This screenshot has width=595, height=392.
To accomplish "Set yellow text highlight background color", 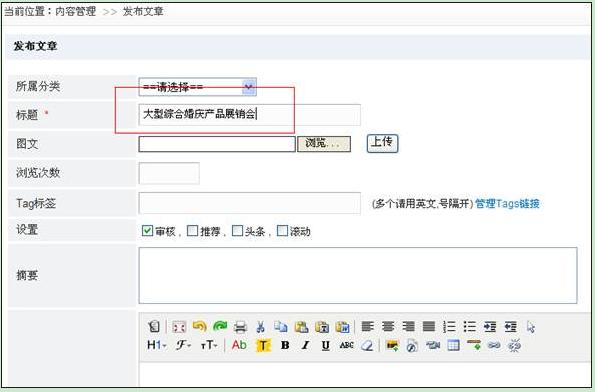I will click(264, 346).
